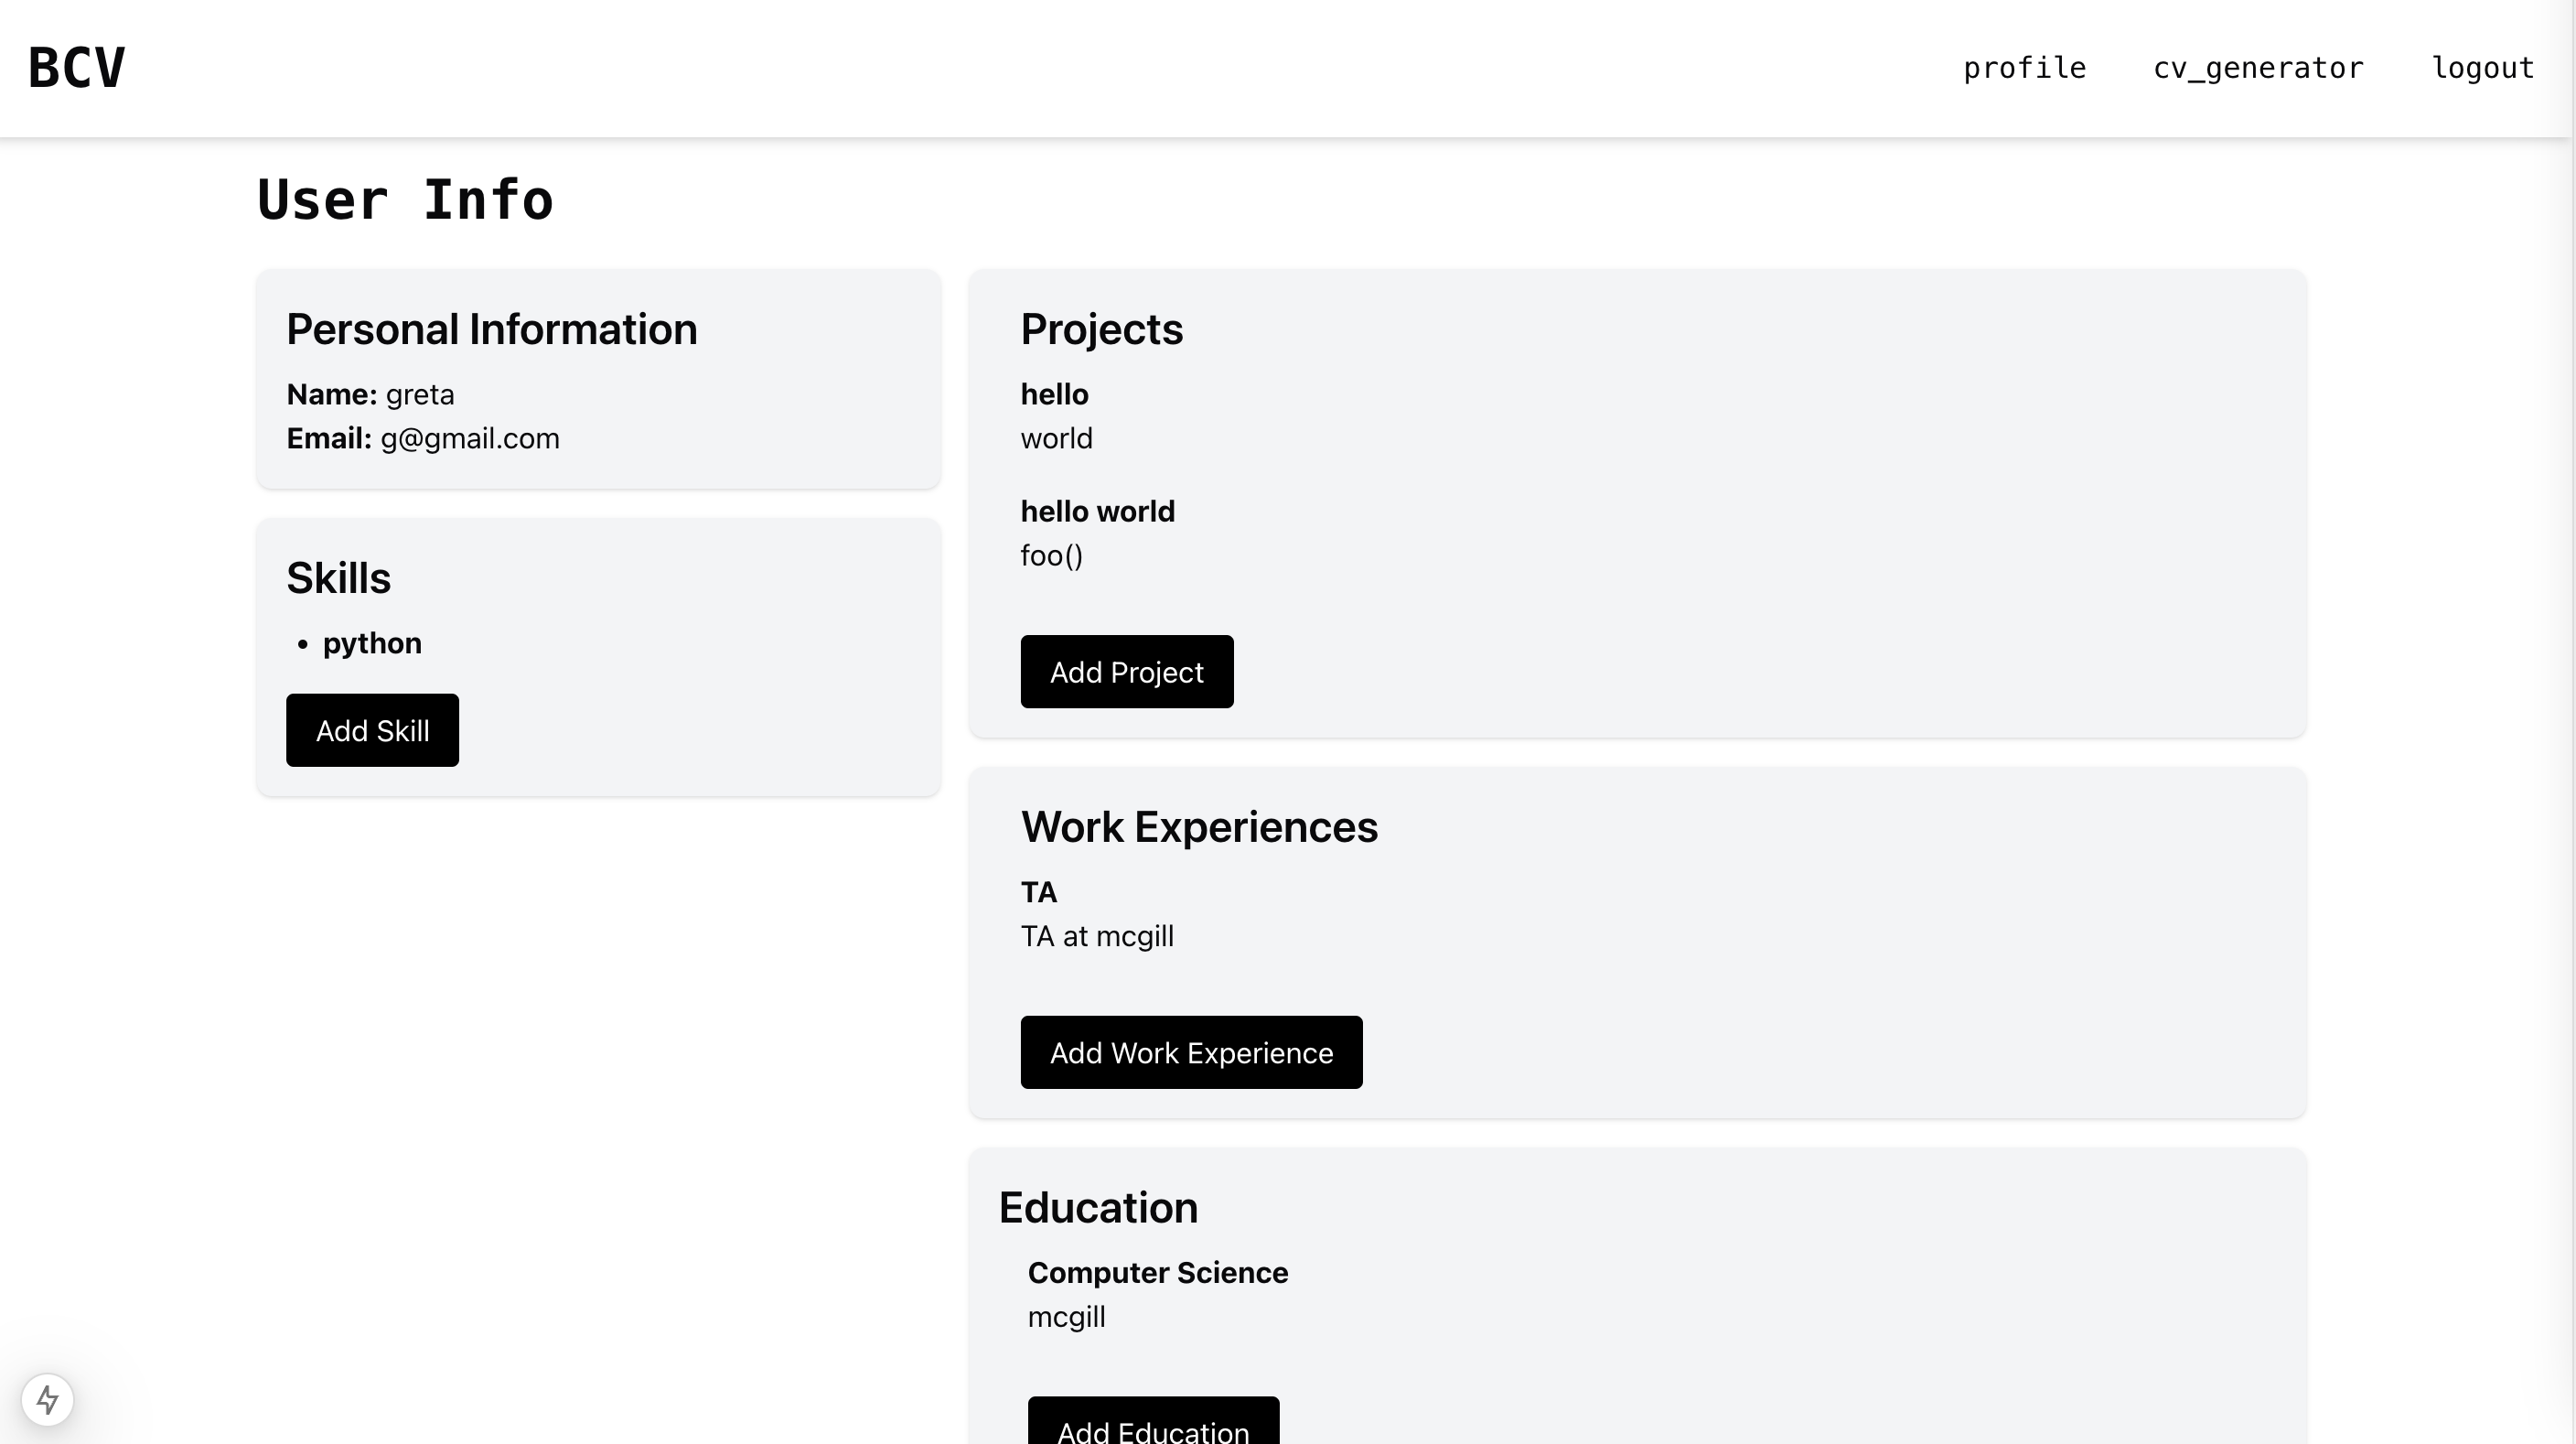This screenshot has width=2576, height=1444.
Task: Click the Computer Science education entry
Action: pyautogui.click(x=1157, y=1272)
